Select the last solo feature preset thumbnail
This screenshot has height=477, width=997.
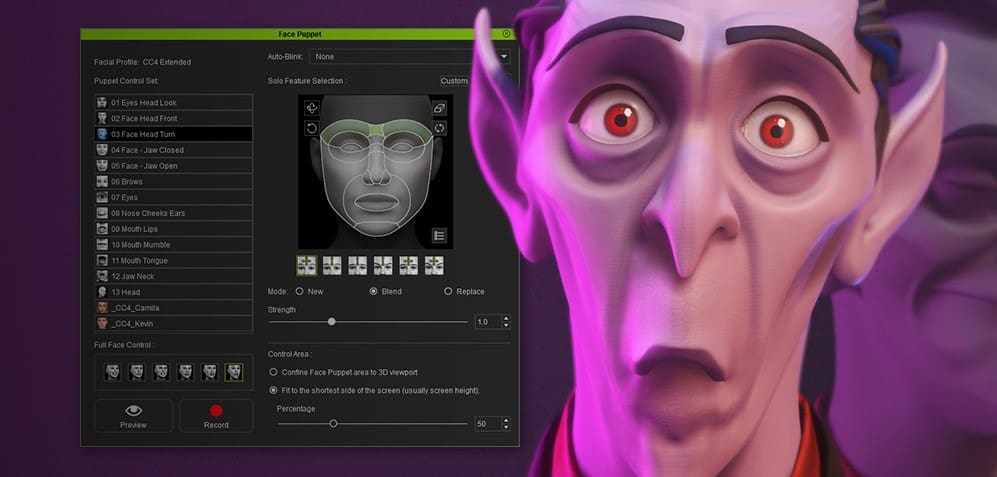(x=434, y=265)
